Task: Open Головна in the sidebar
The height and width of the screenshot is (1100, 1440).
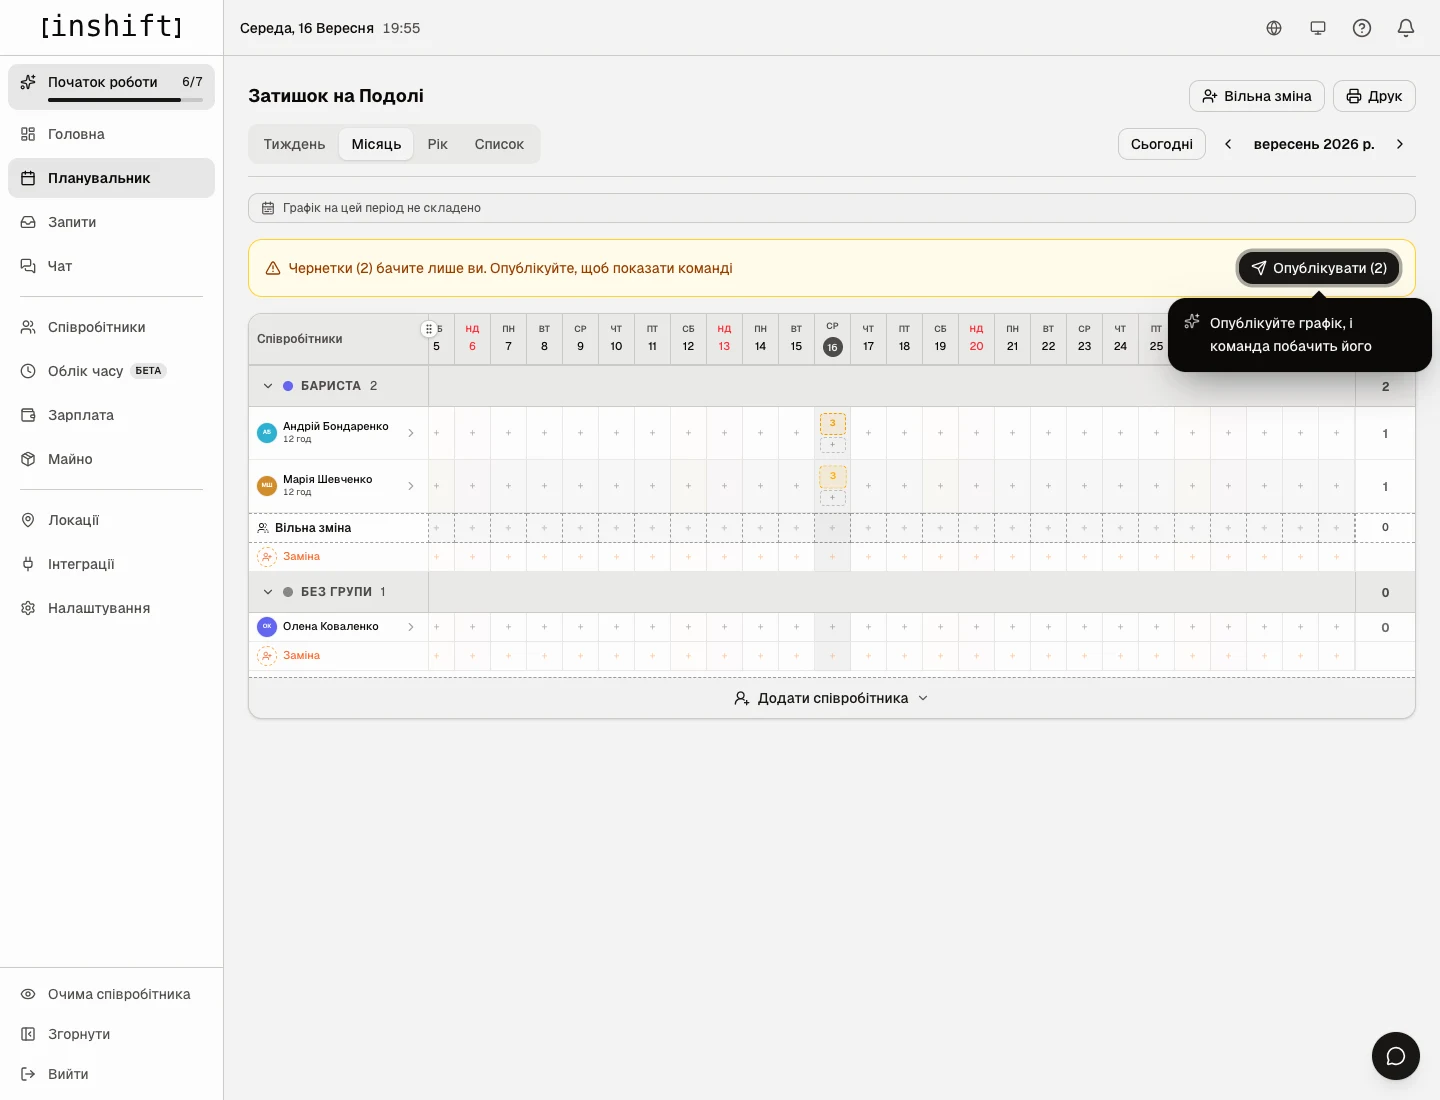Action: pyautogui.click(x=111, y=134)
